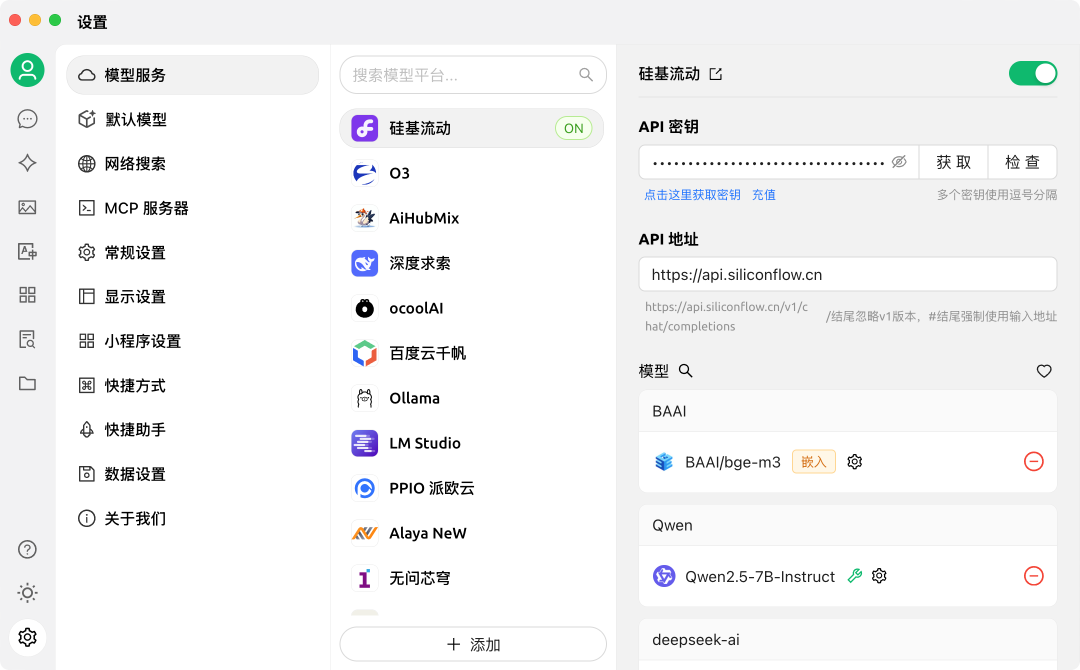Show or hide the API key

(x=899, y=162)
